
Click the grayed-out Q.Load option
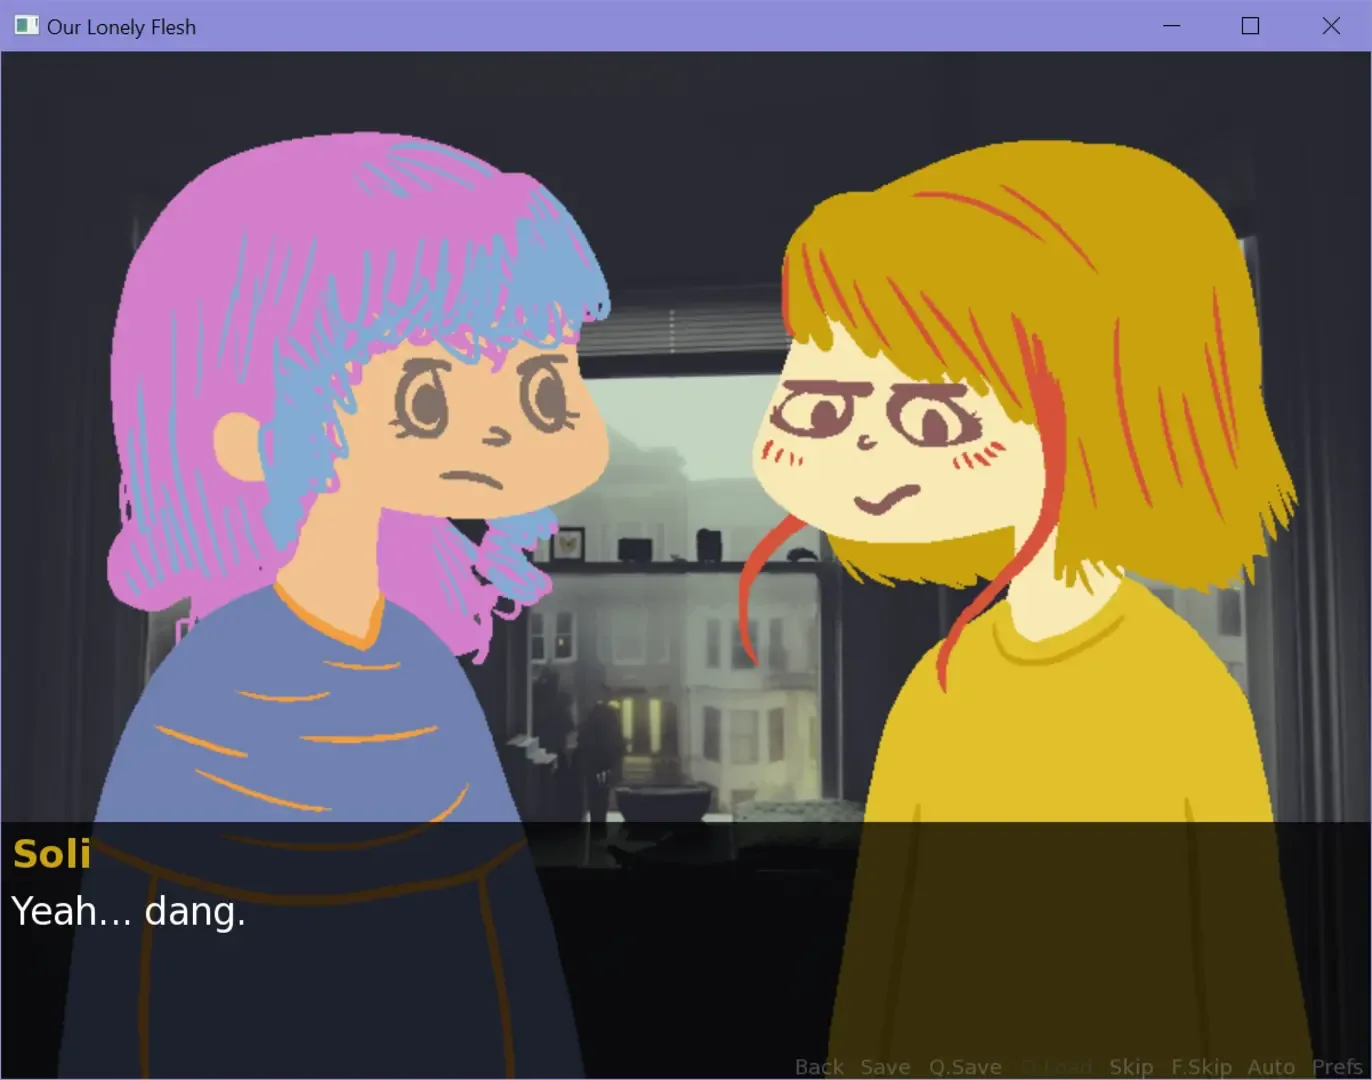(x=1055, y=1066)
